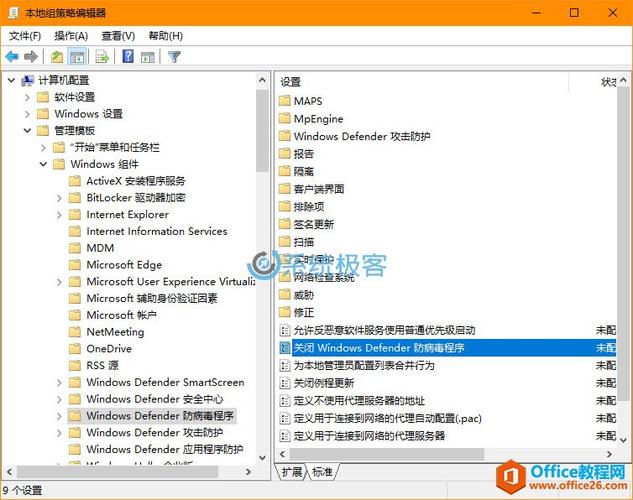
Task: Open the 修正 folder
Action: (x=304, y=312)
